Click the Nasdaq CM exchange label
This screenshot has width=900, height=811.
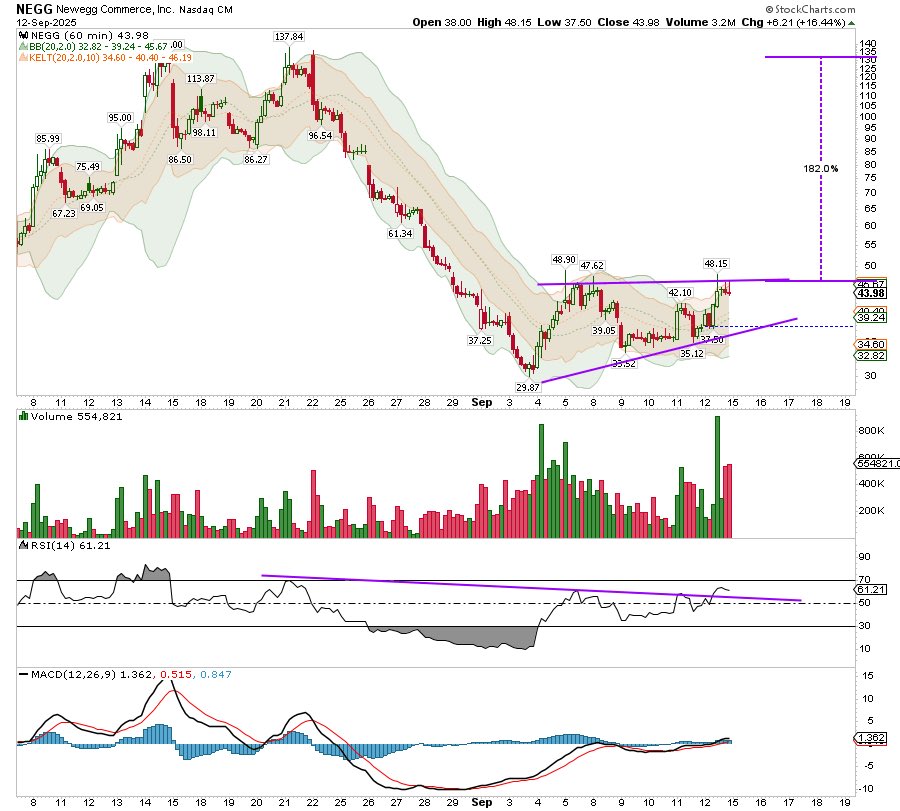[205, 10]
